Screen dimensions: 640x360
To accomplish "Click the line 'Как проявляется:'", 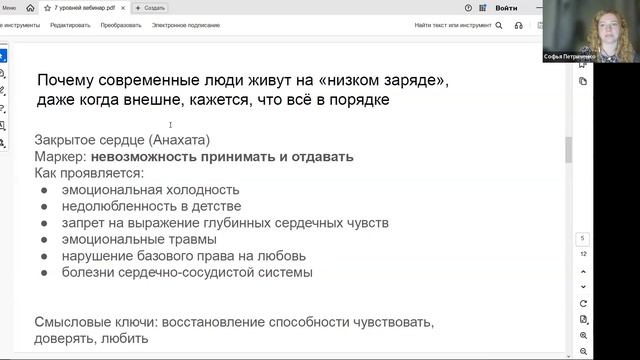I will click(89, 173).
